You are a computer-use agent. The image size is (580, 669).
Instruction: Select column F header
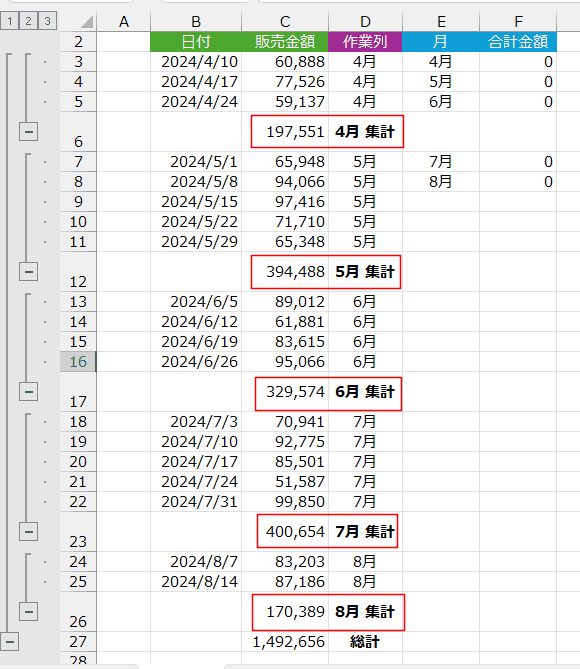(x=518, y=21)
